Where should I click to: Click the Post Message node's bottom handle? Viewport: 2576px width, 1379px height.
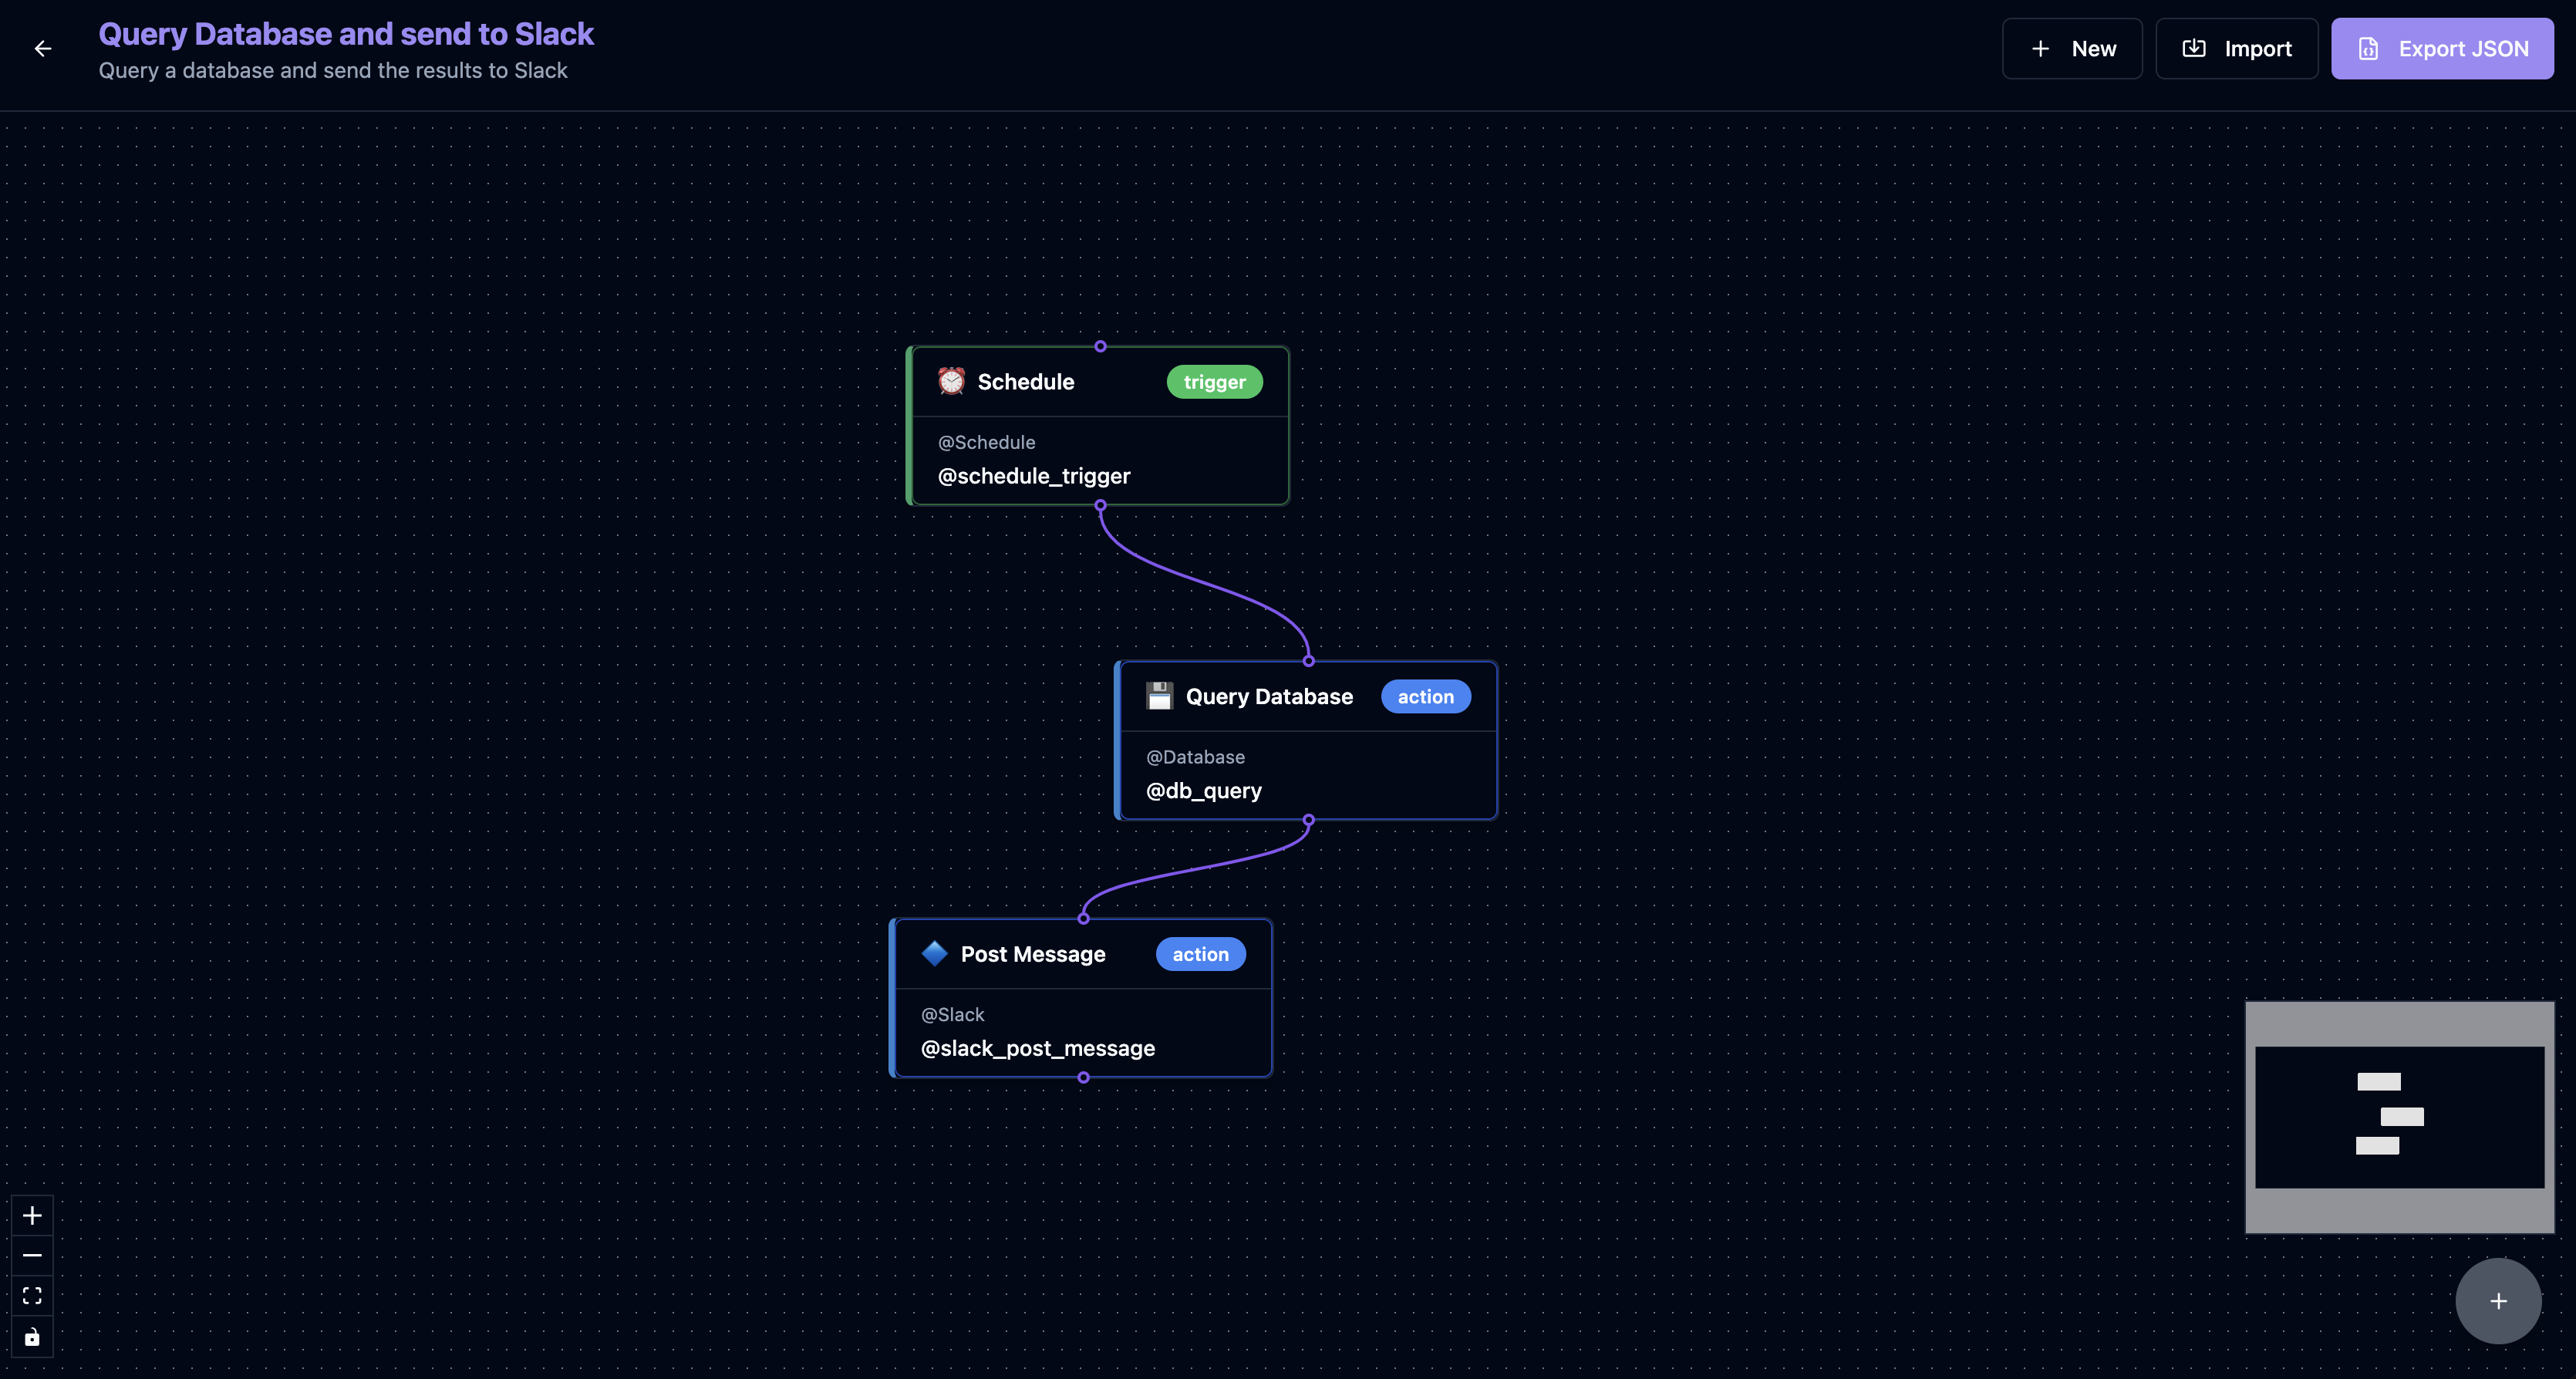[1083, 1077]
